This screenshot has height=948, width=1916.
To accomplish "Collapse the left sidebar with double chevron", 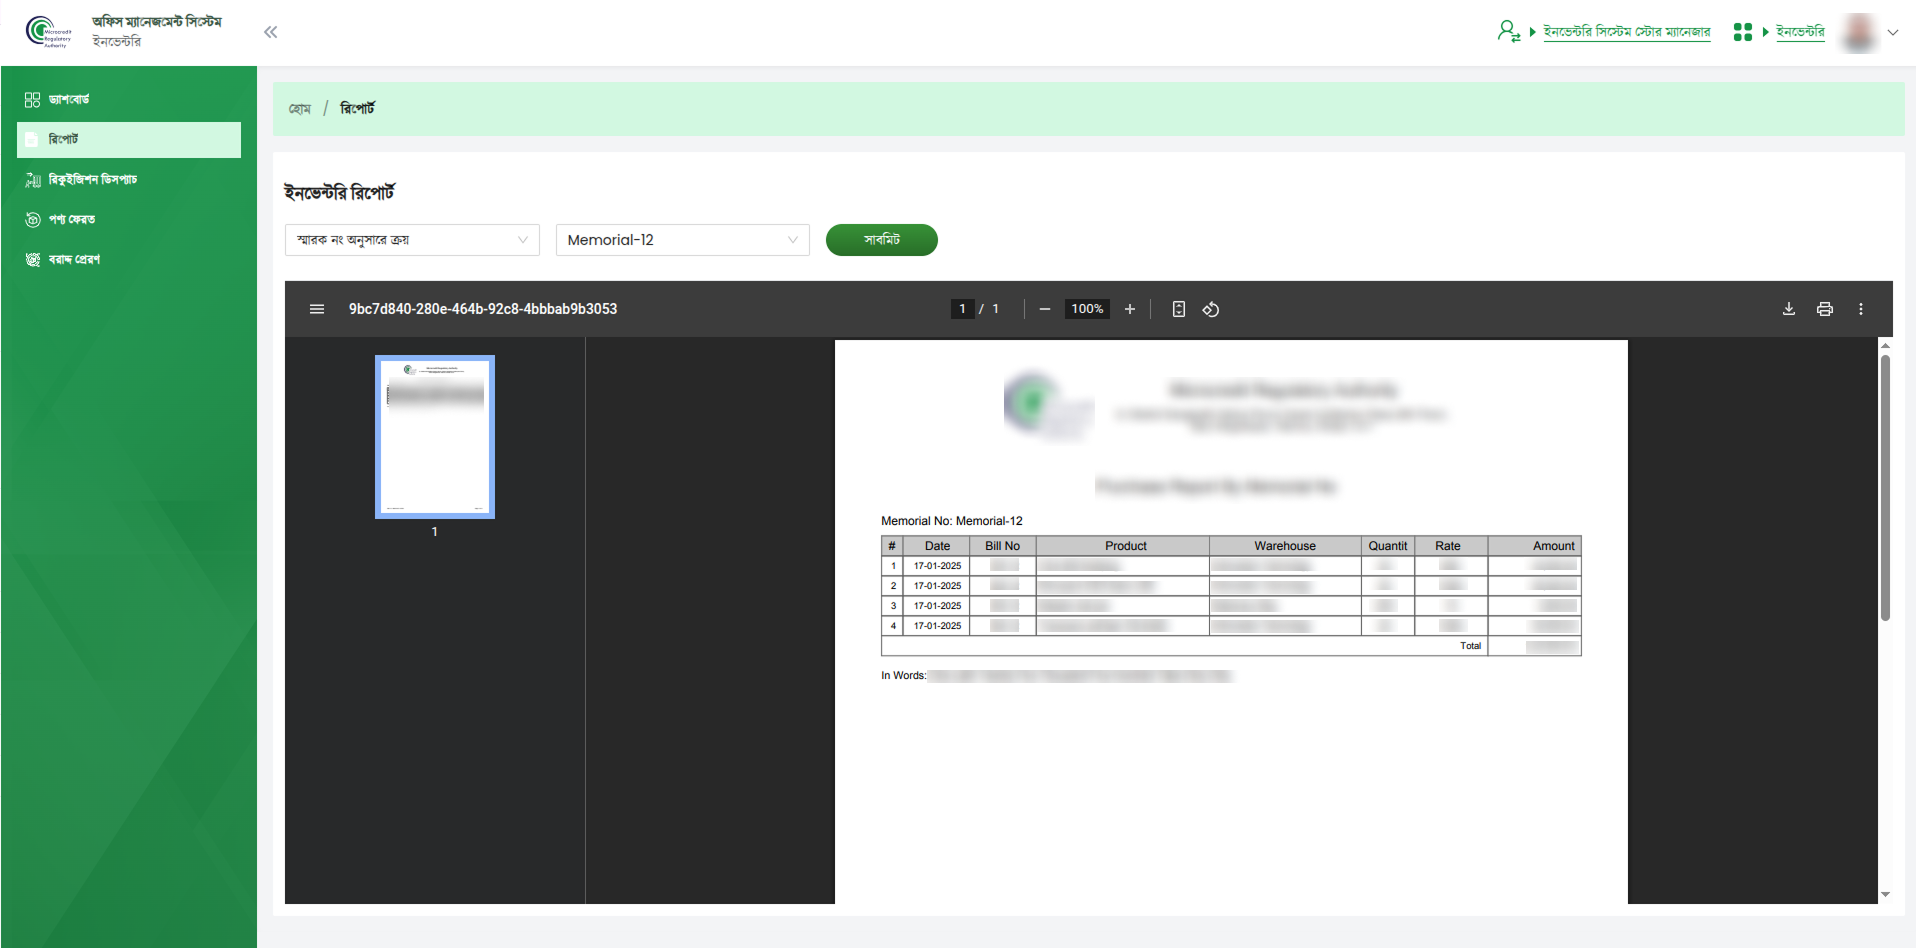I will tap(270, 32).
